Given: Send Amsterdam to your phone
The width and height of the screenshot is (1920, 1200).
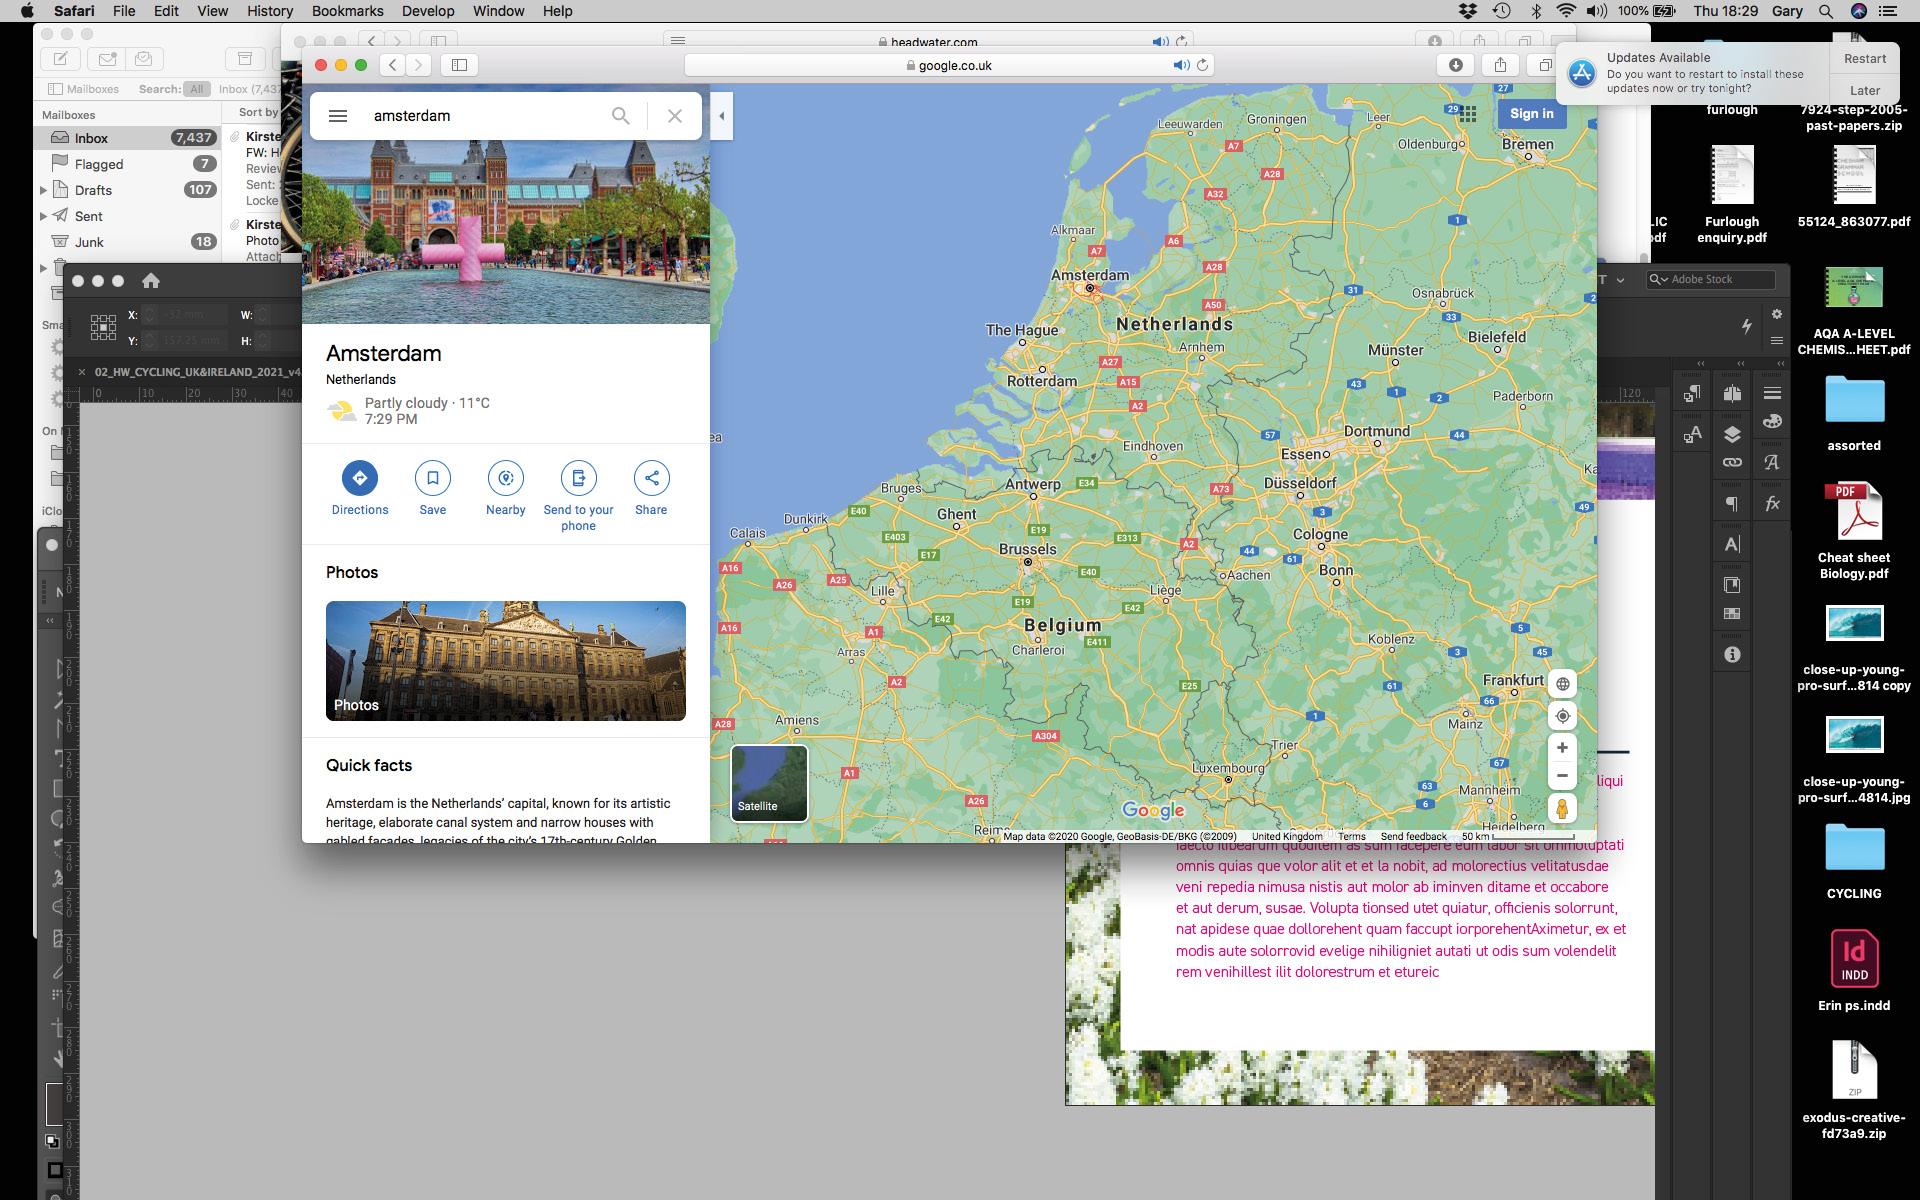Looking at the screenshot, I should (x=578, y=496).
